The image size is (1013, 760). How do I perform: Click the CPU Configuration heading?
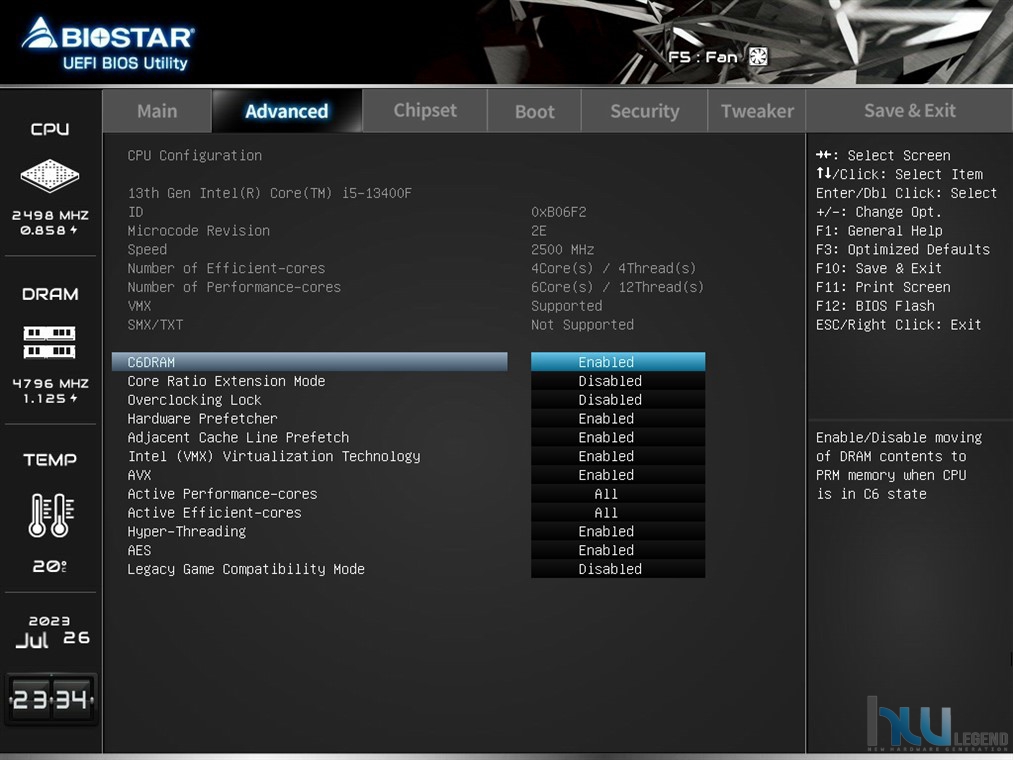(194, 155)
